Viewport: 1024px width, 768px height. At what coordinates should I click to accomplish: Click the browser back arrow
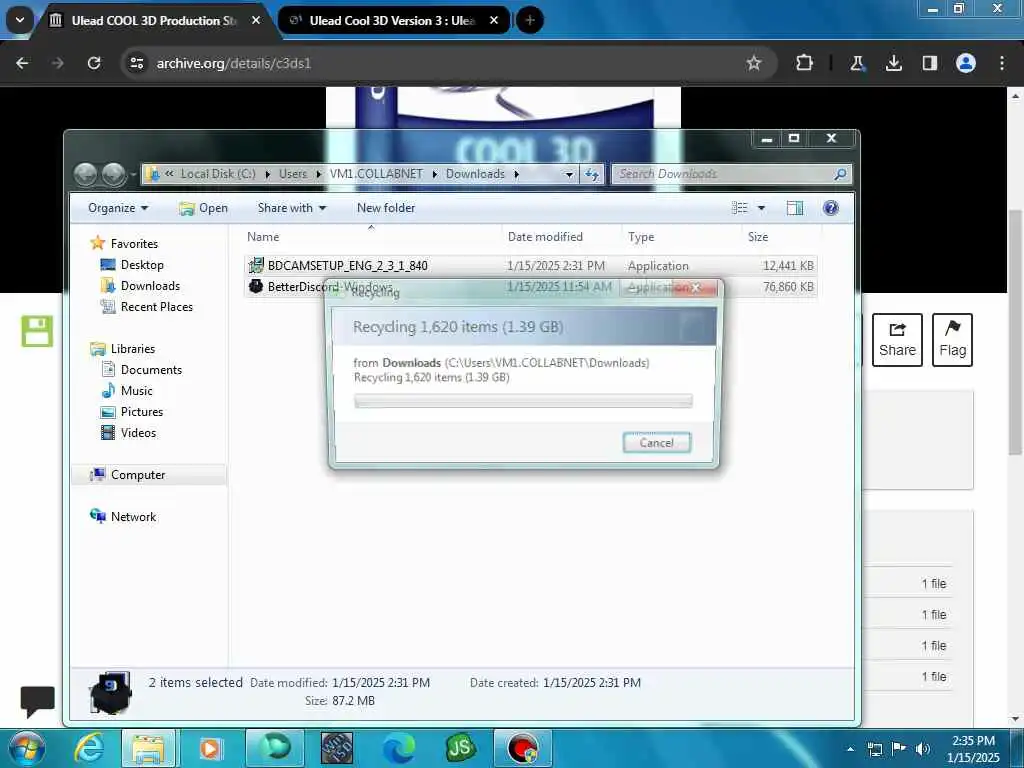(22, 63)
